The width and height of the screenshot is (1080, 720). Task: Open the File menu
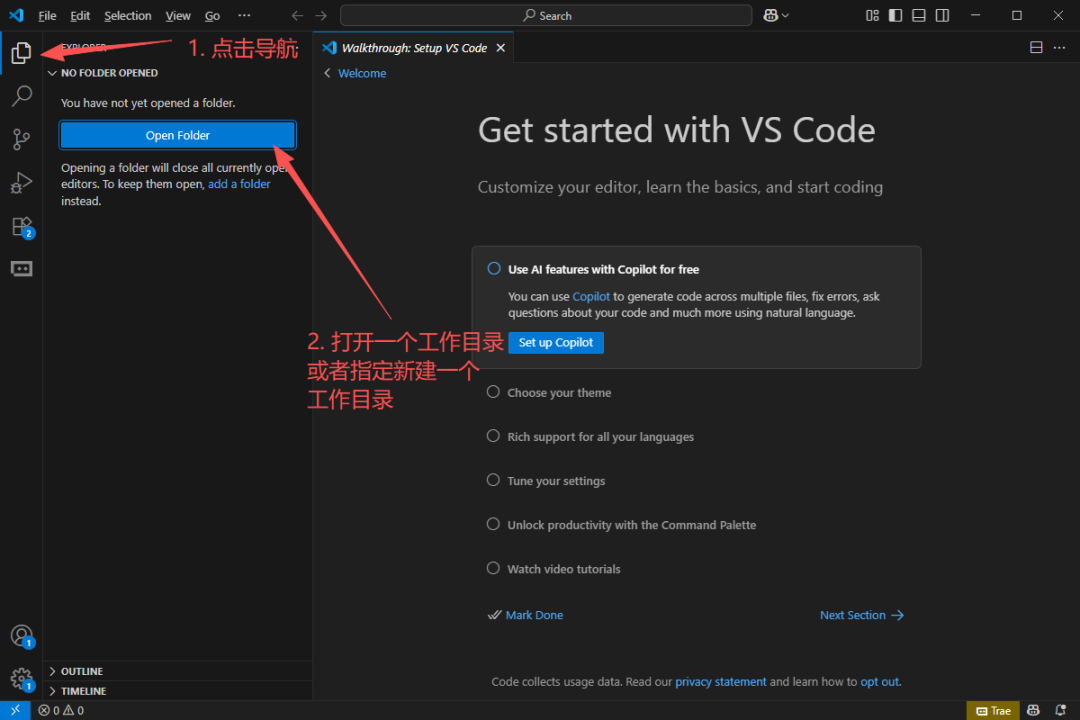click(47, 15)
